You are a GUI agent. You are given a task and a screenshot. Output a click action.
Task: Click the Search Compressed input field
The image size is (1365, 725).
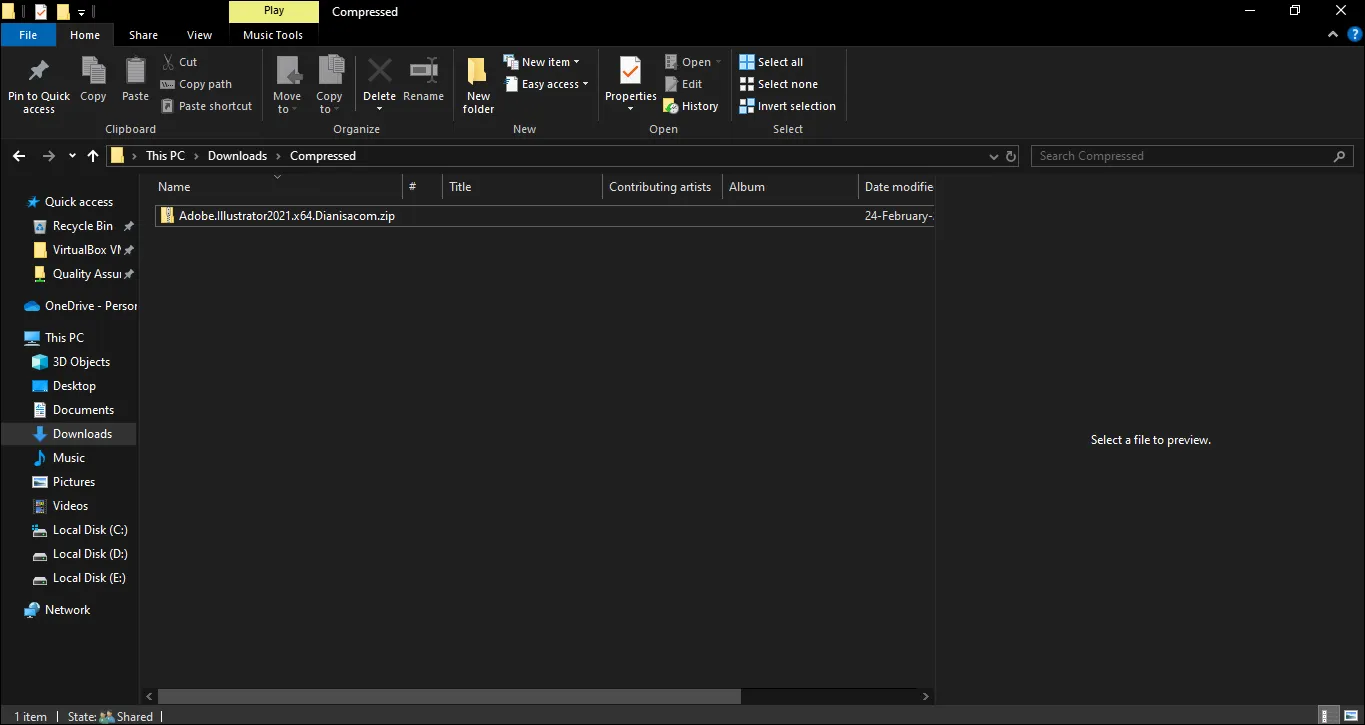tap(1182, 156)
